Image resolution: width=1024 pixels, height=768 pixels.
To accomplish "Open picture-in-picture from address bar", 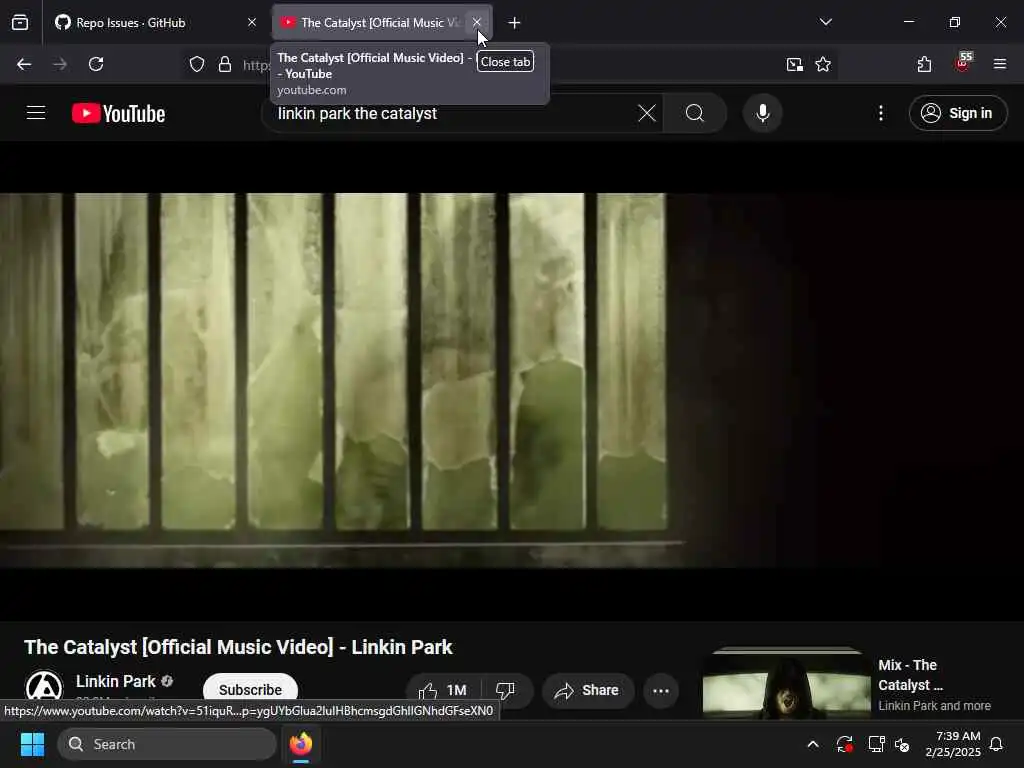I will click(795, 64).
